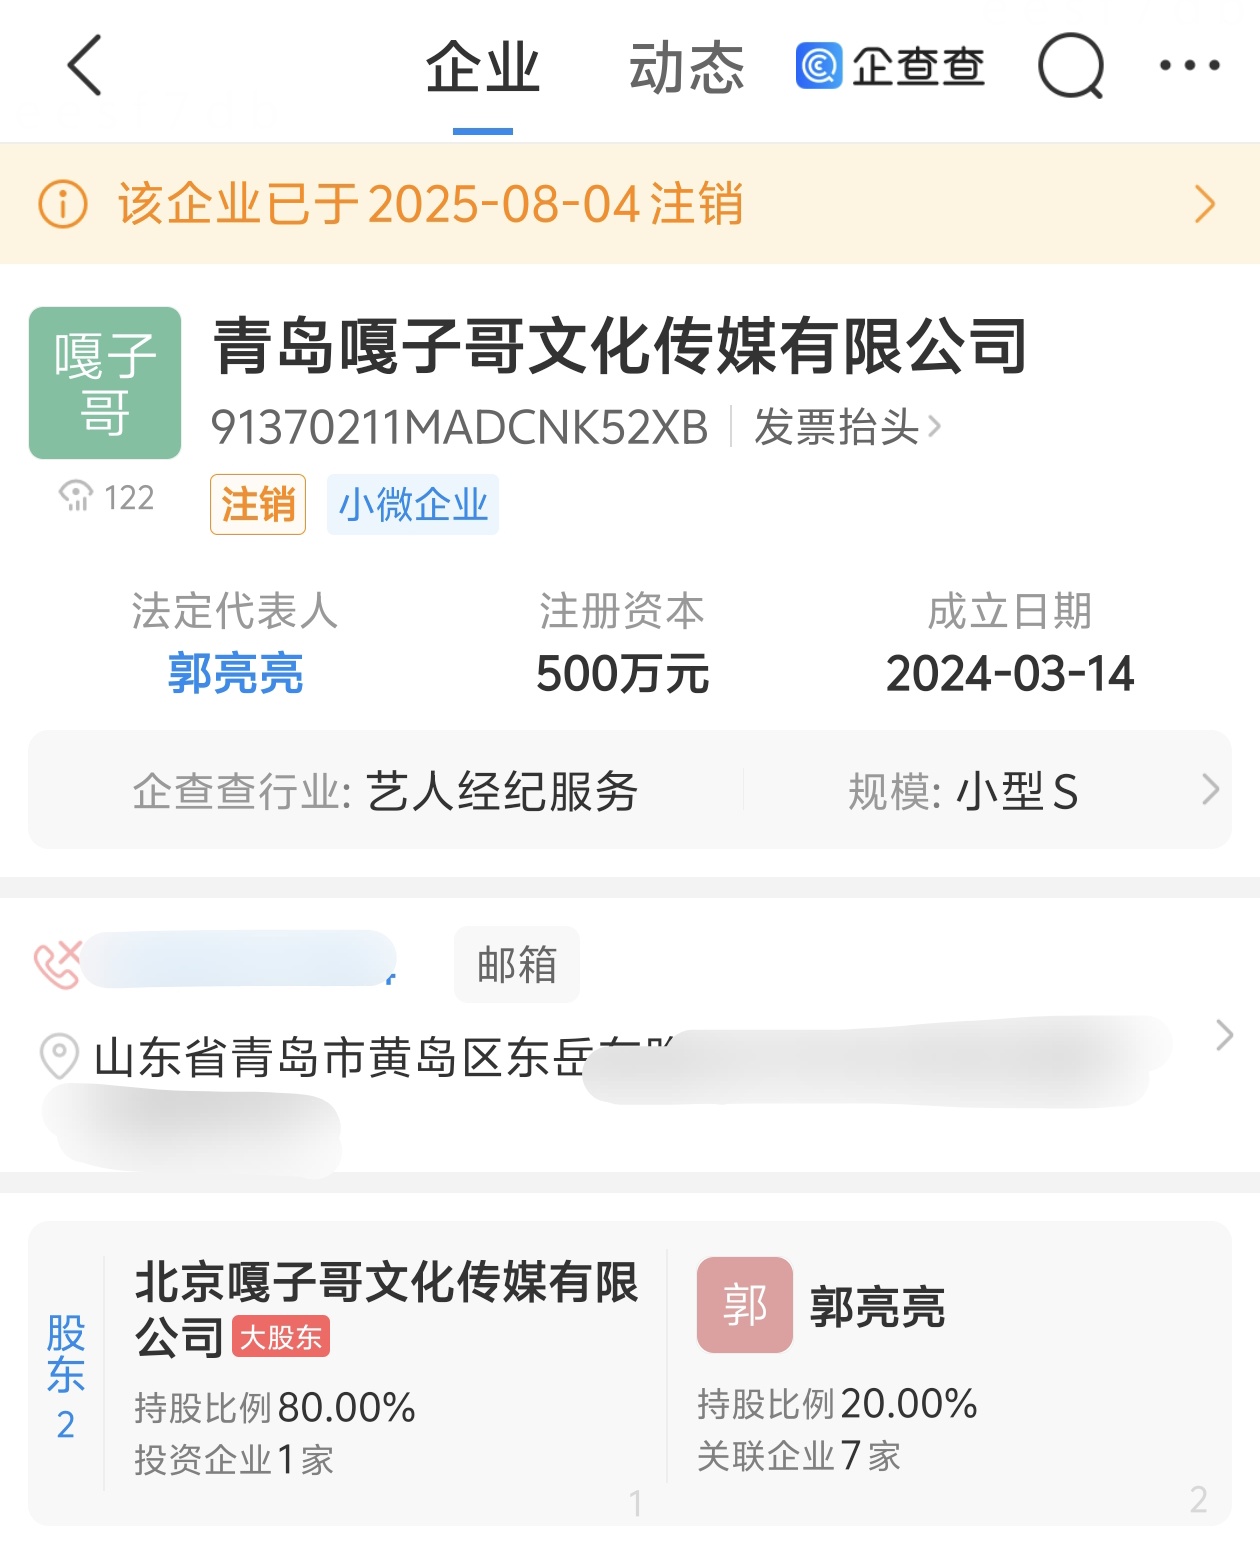Open shareholder 北京嘎子哥文化传媒有限公司 card

[x=385, y=1370]
